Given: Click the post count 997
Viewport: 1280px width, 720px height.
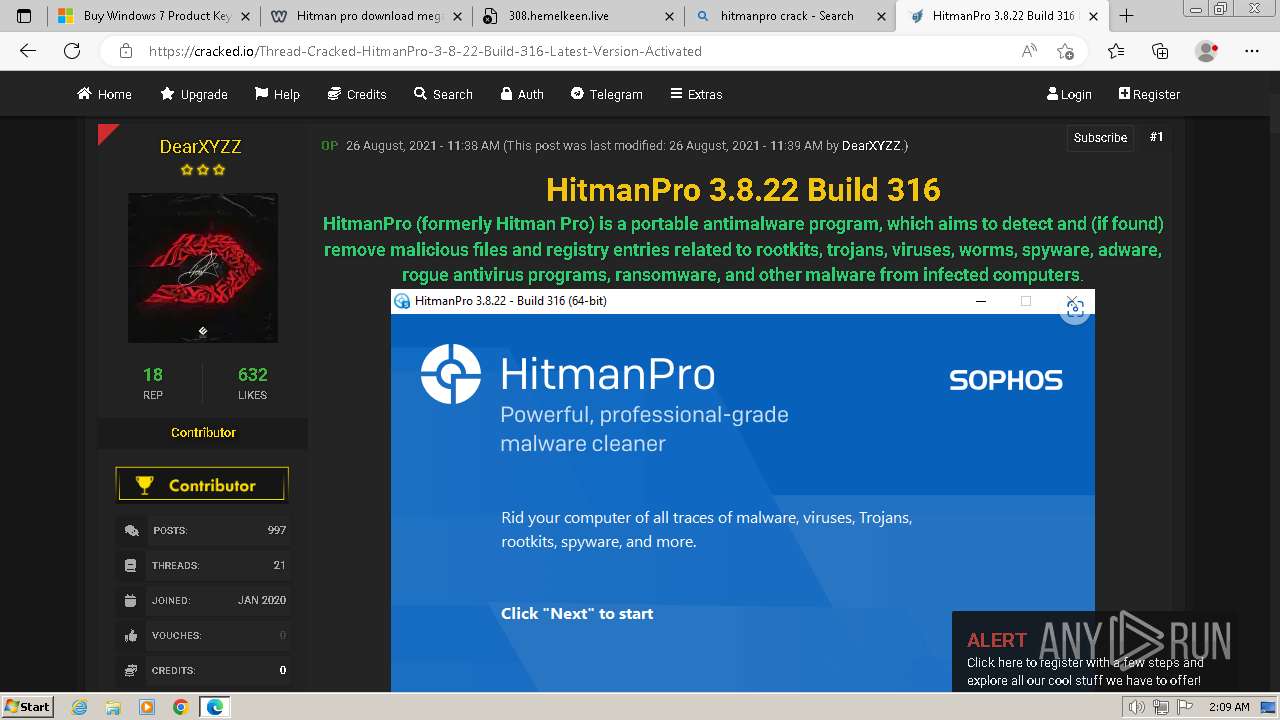Looking at the screenshot, I should (277, 530).
